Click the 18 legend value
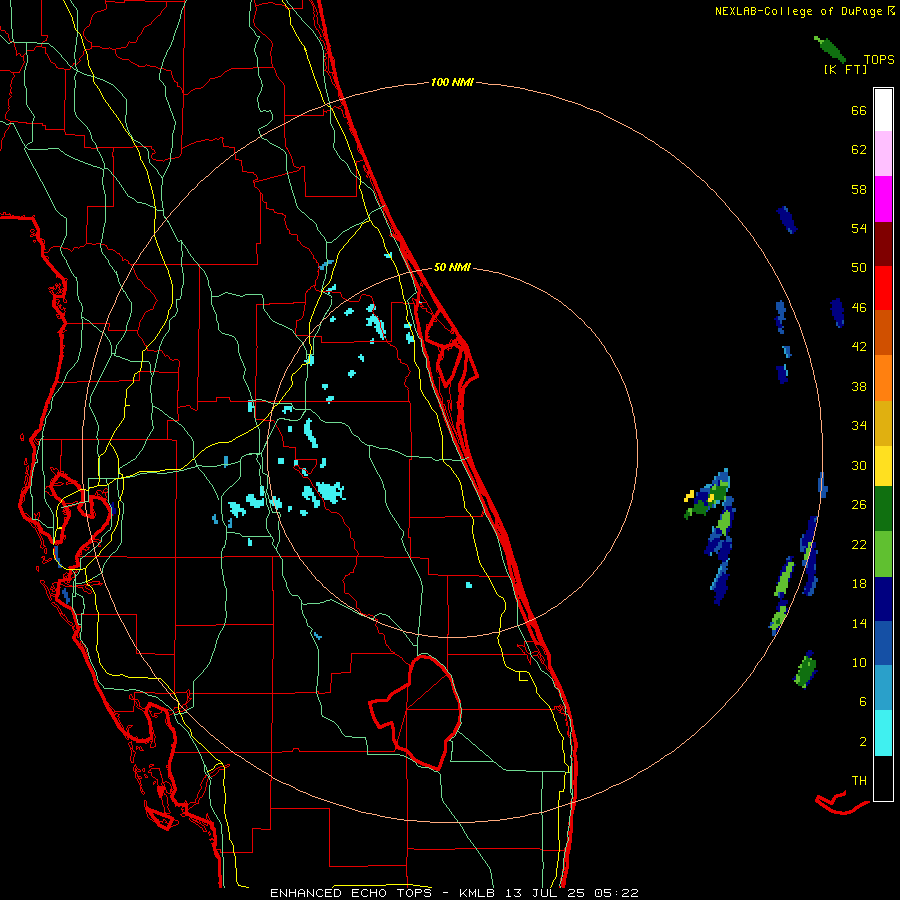 pyautogui.click(x=859, y=584)
